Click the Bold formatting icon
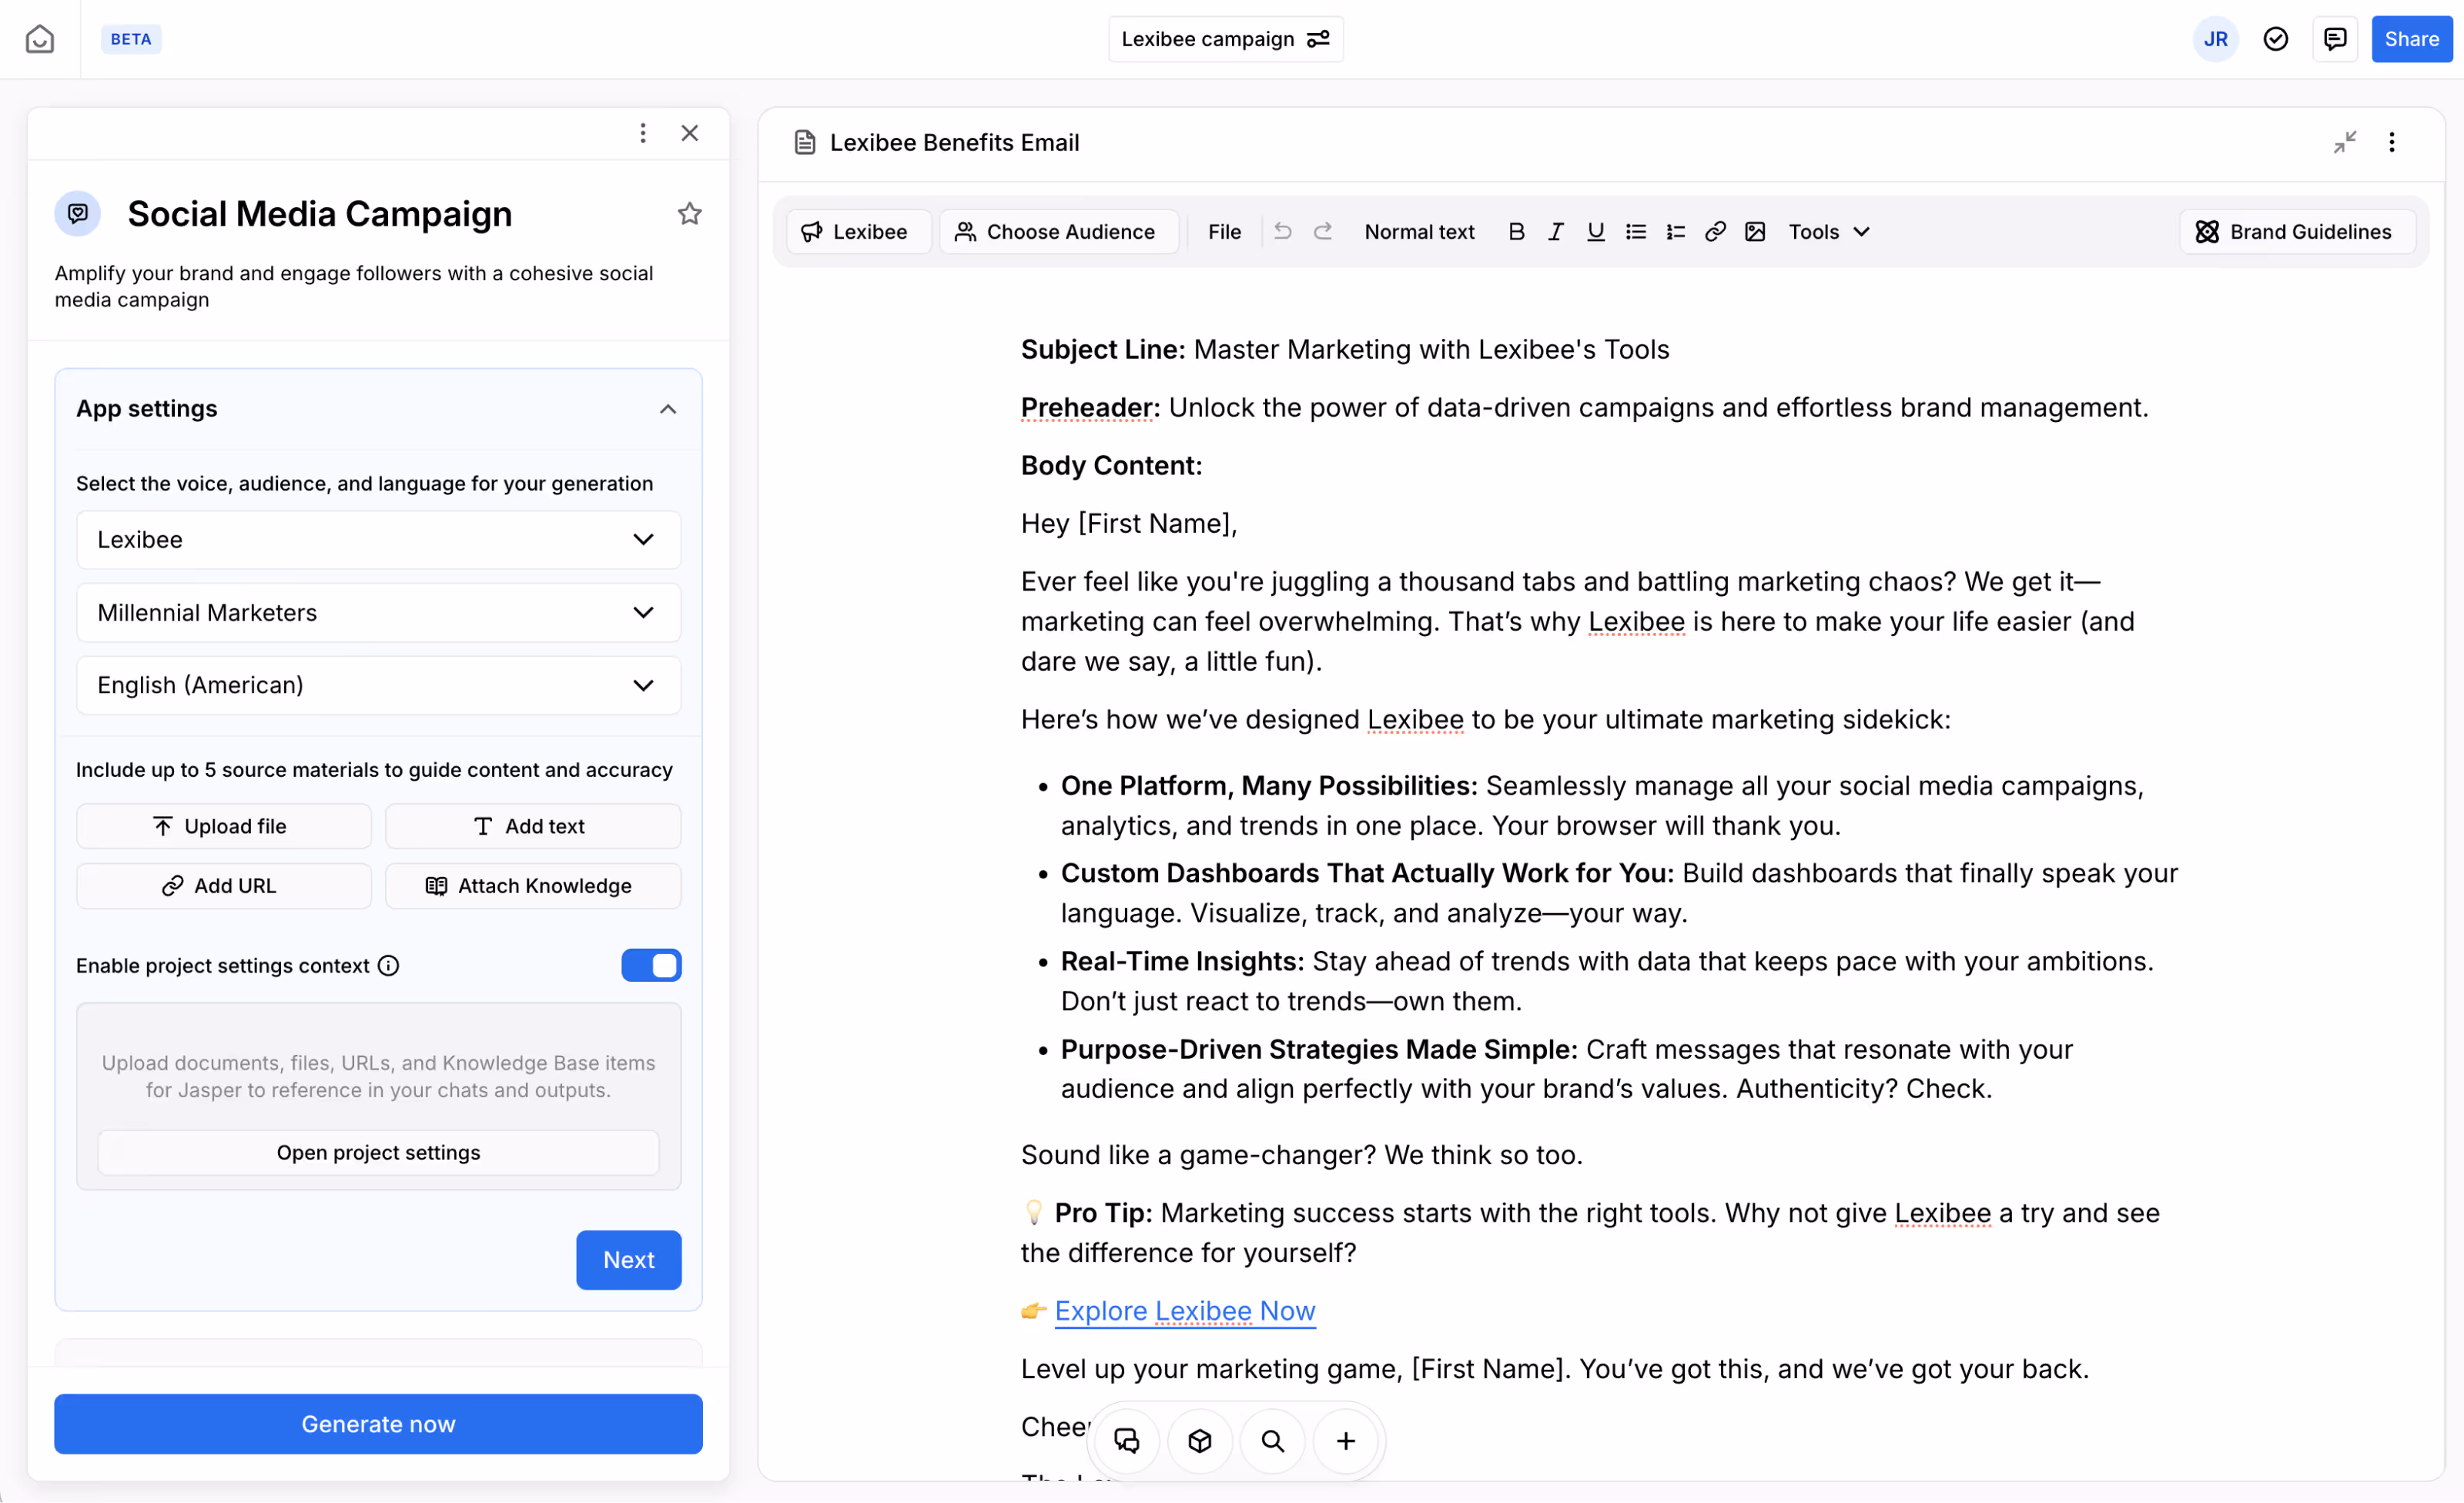Viewport: 2464px width, 1503px height. [1516, 231]
